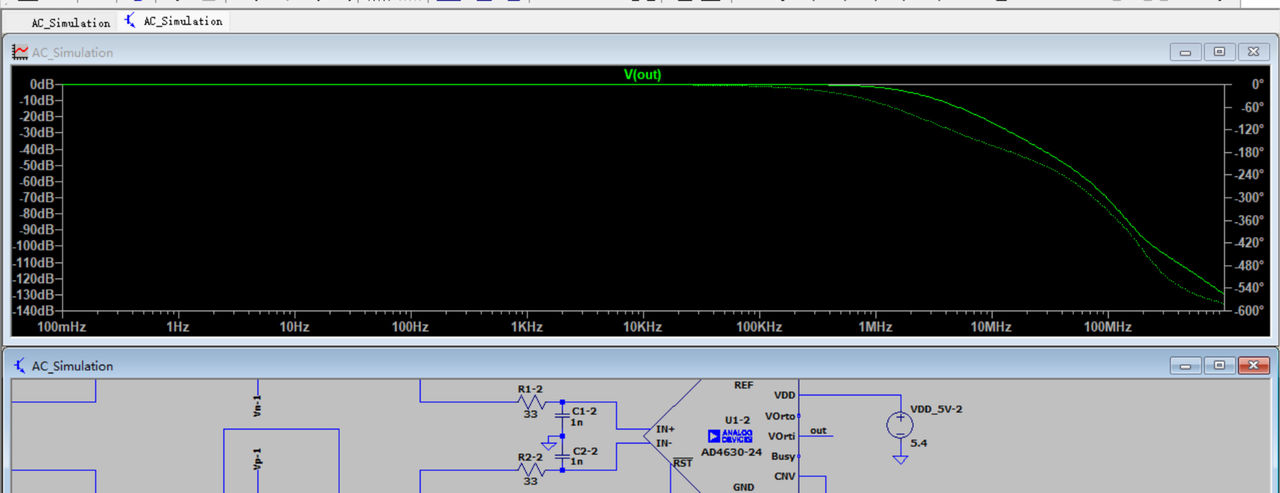Click the Vp-1 label in schematic

coord(258,458)
